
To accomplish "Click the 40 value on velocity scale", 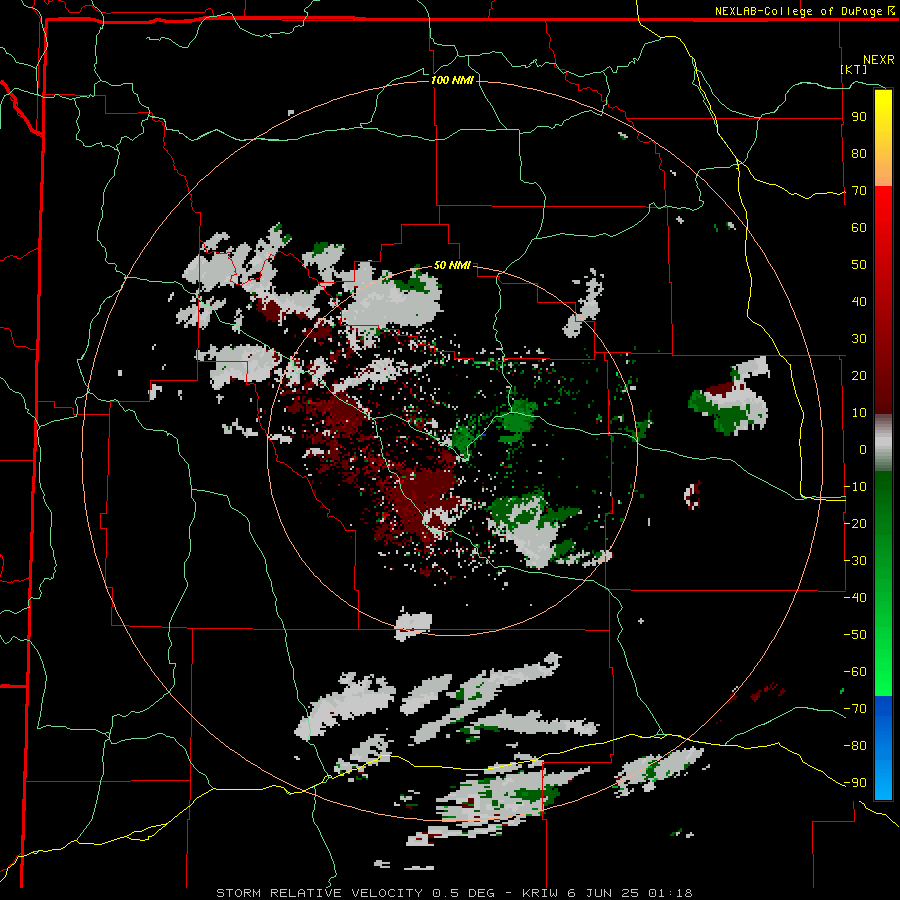I will coord(859,301).
